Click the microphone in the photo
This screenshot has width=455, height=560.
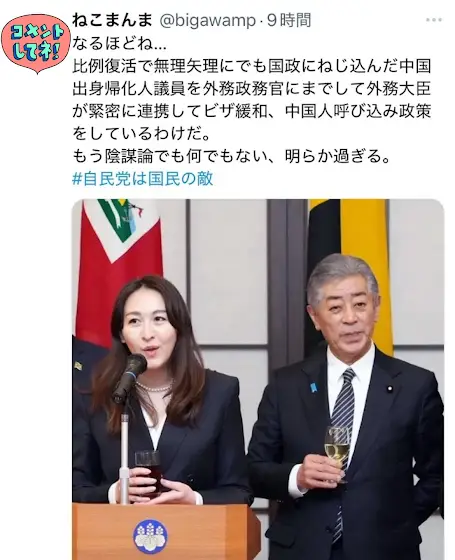(x=130, y=377)
